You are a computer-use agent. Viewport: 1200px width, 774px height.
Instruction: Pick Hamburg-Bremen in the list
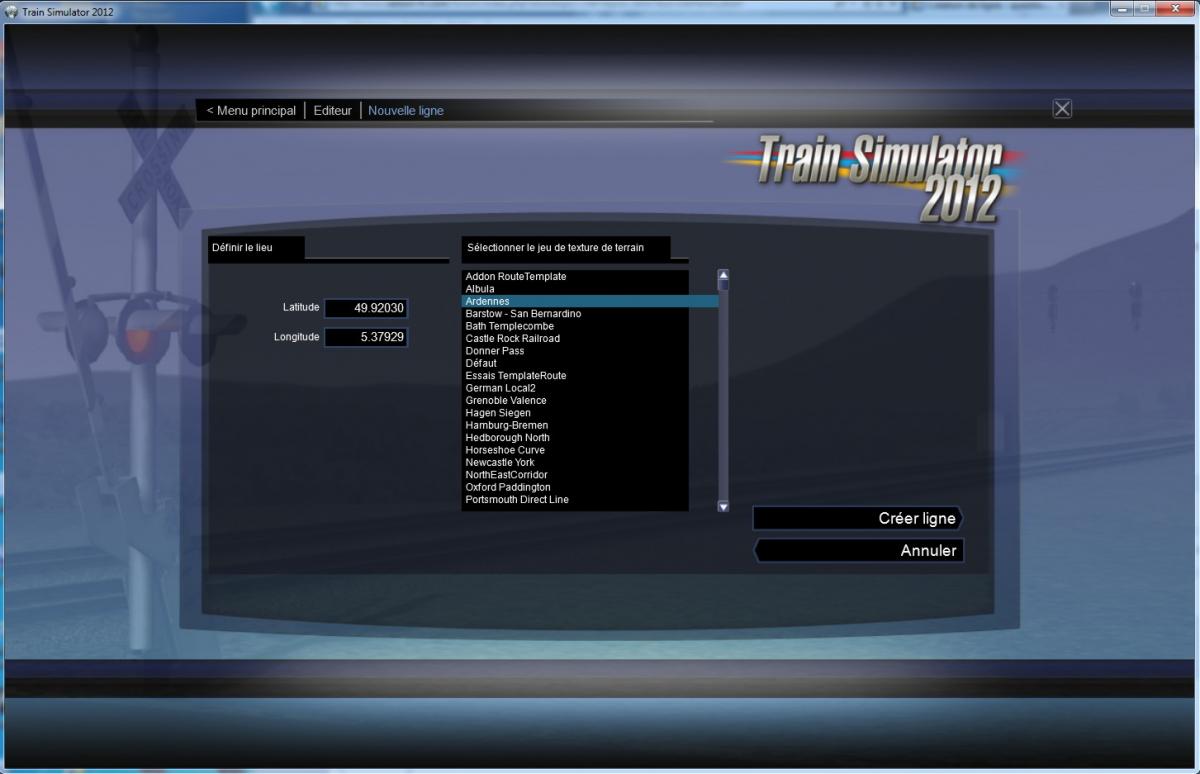tap(575, 425)
